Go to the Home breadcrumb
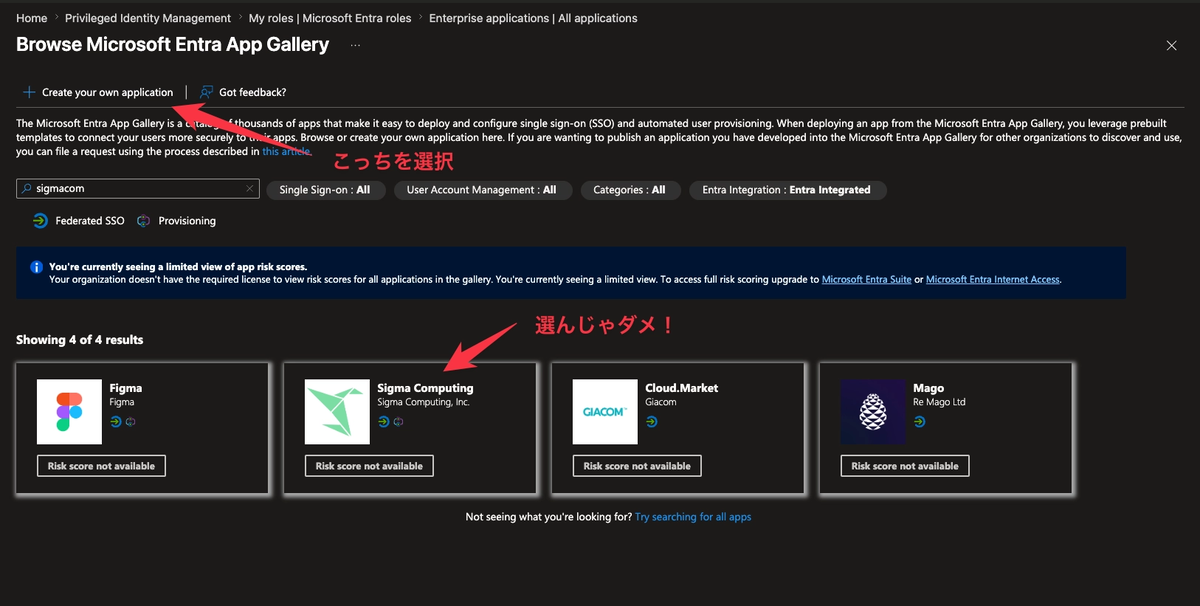The height and width of the screenshot is (606, 1200). tap(32, 18)
